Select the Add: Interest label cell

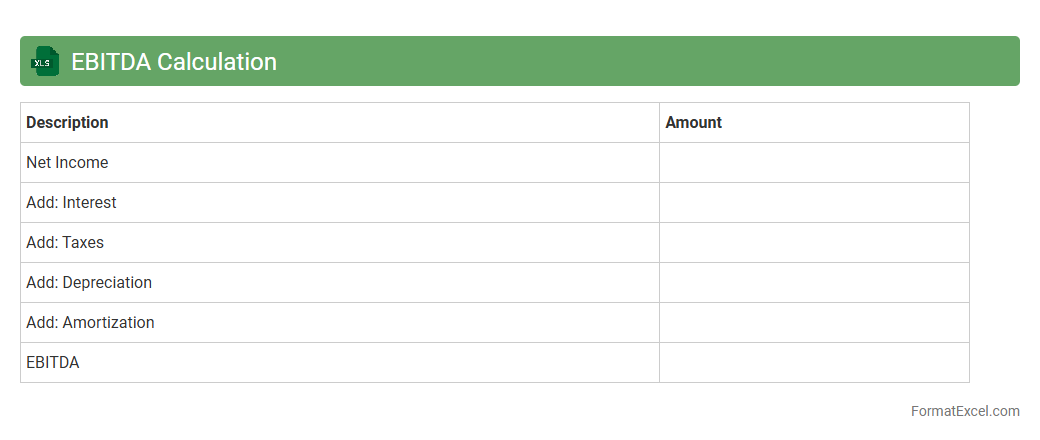(x=71, y=203)
